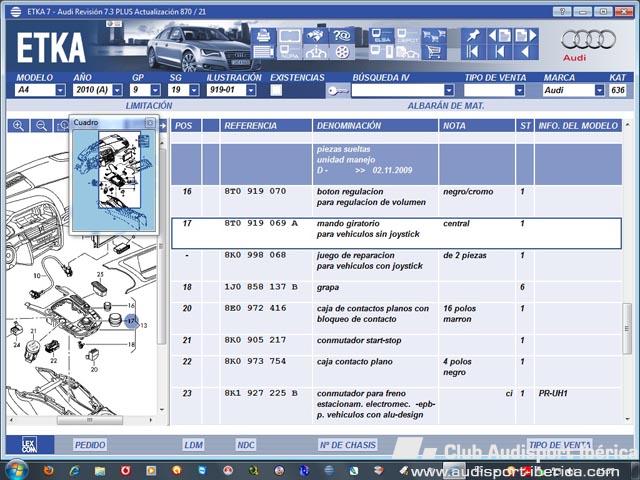This screenshot has height=480, width=640.
Task: Zoom in on the illustration with magnifier plus
Action: click(18, 125)
